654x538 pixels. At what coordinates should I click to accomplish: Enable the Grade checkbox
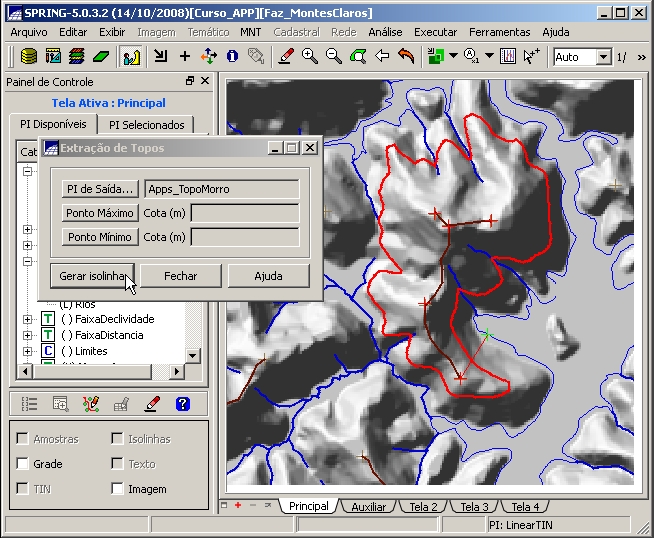click(23, 464)
